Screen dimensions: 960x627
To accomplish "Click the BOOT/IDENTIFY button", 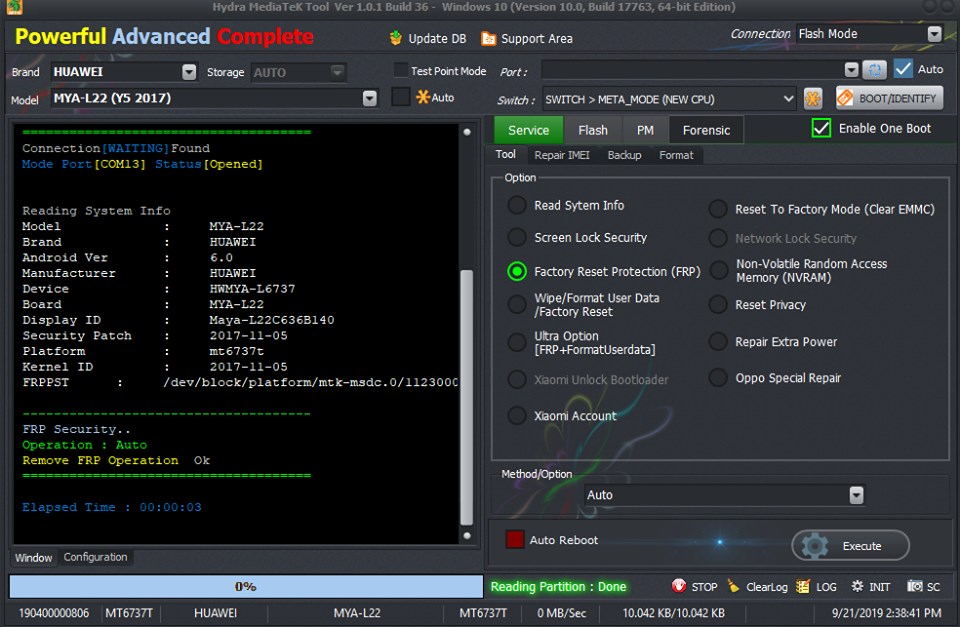I will point(889,98).
